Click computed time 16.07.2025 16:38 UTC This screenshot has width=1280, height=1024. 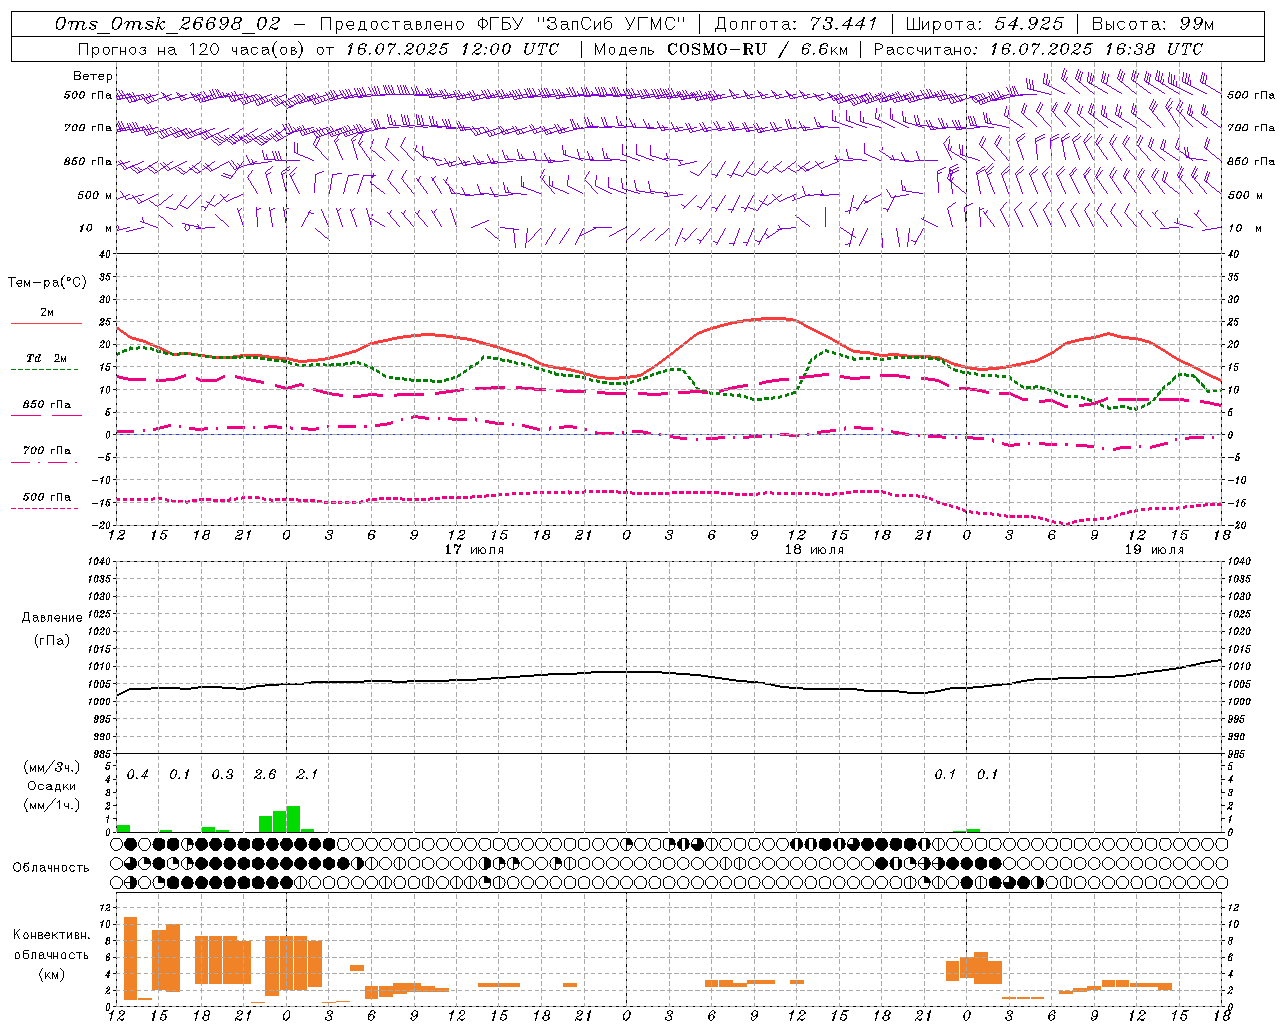tap(1096, 49)
